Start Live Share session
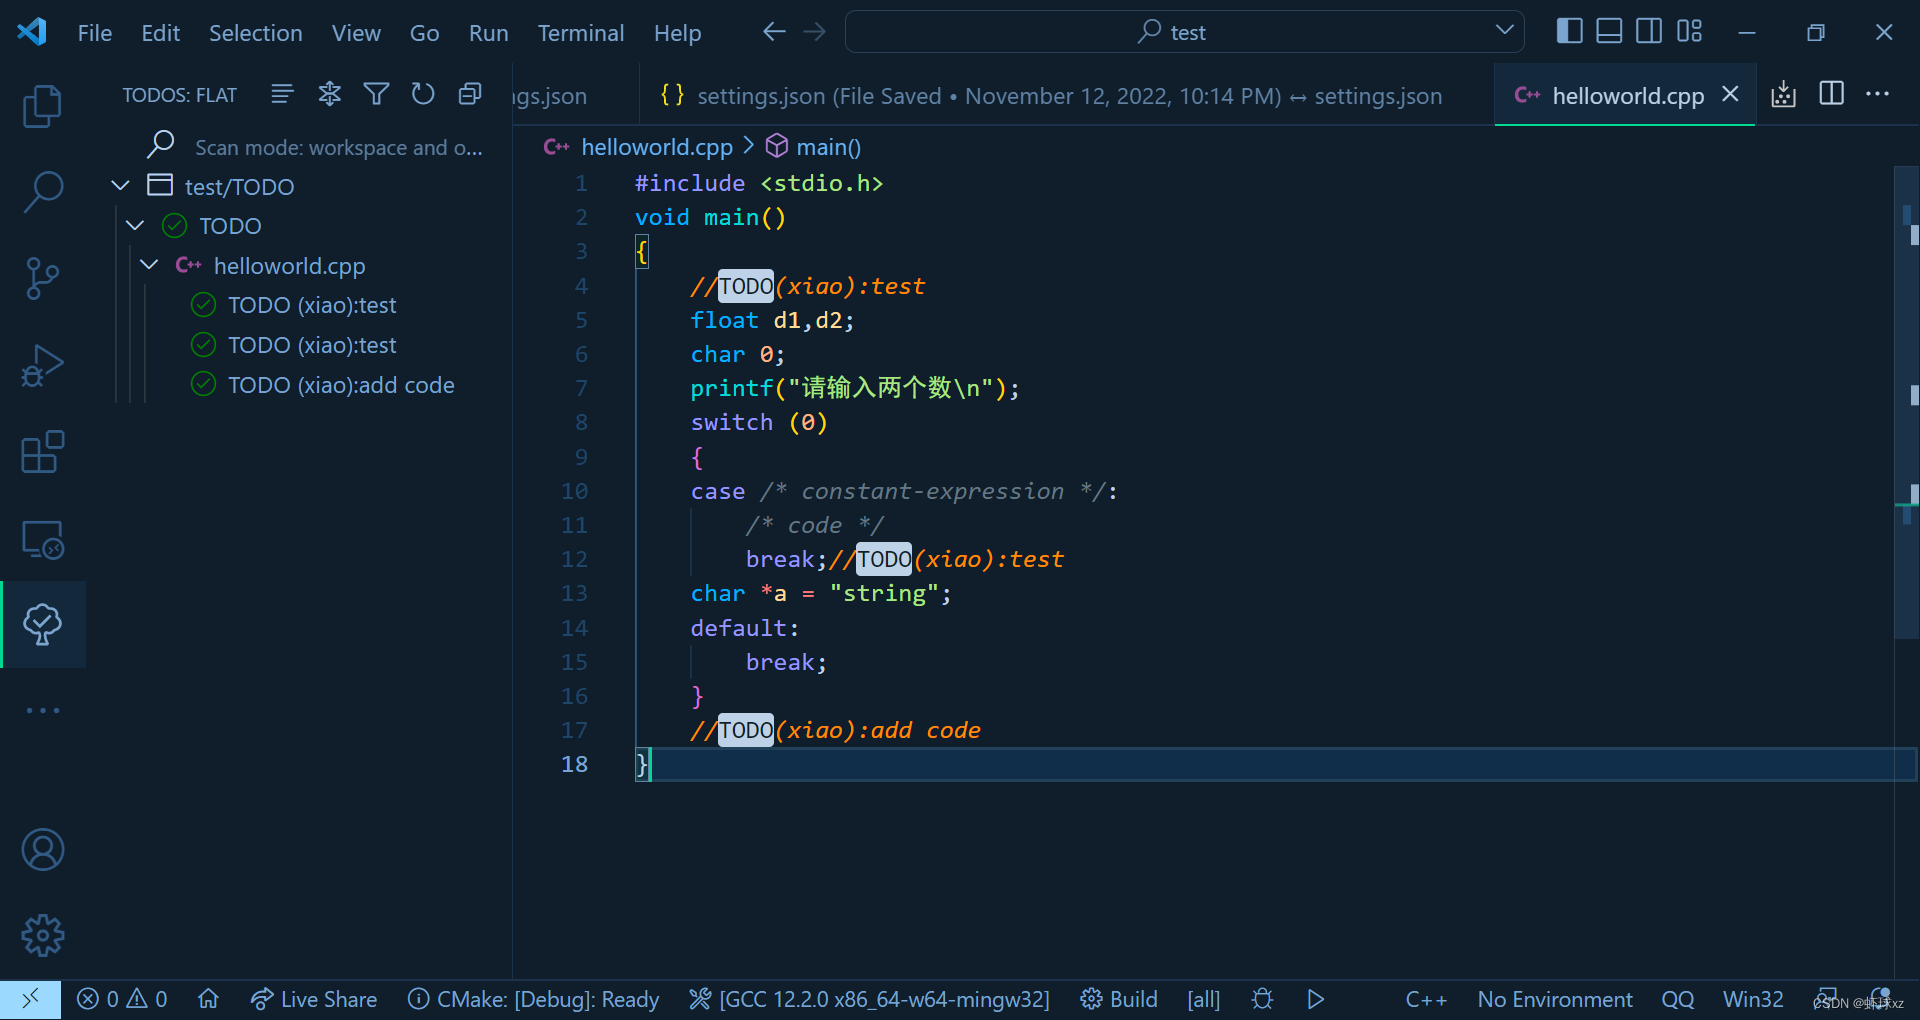Screen dimensions: 1920x1020 click(313, 999)
